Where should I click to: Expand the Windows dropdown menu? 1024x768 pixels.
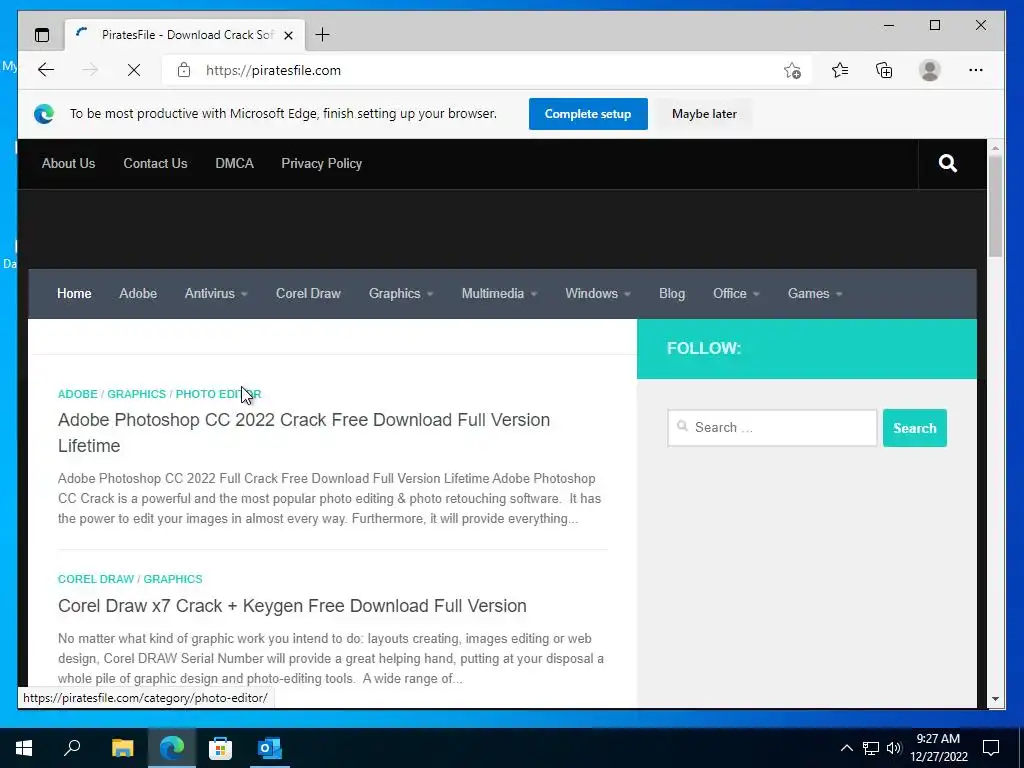(x=598, y=293)
